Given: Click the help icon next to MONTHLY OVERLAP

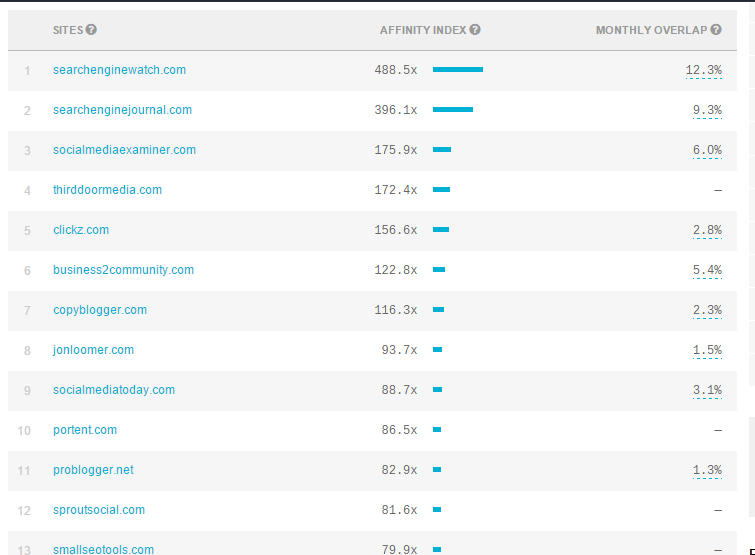Looking at the screenshot, I should coord(716,30).
